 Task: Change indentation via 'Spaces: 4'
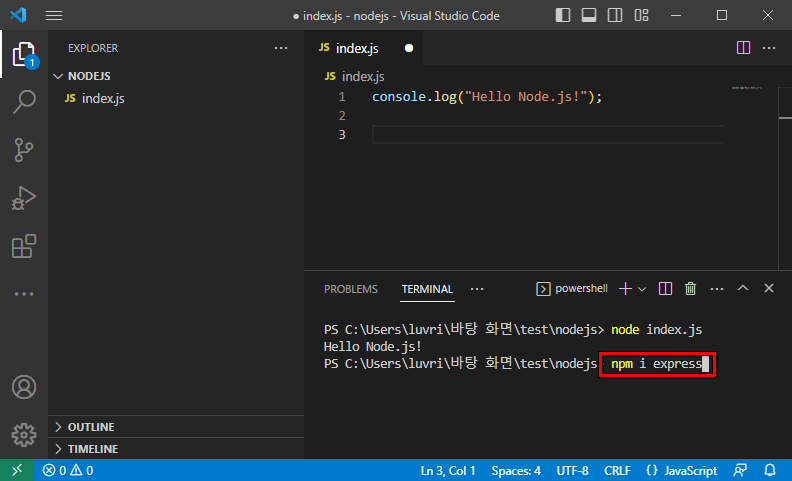click(516, 471)
